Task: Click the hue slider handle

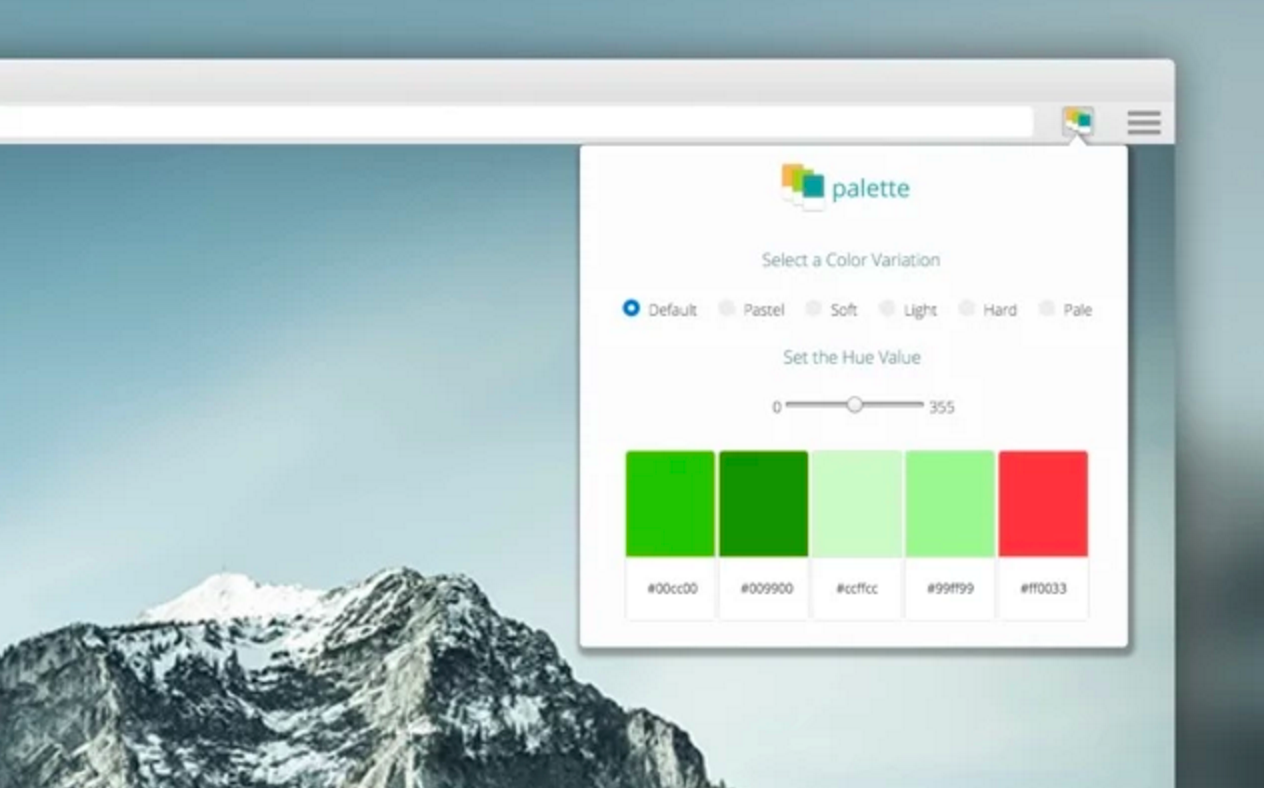Action: [854, 404]
